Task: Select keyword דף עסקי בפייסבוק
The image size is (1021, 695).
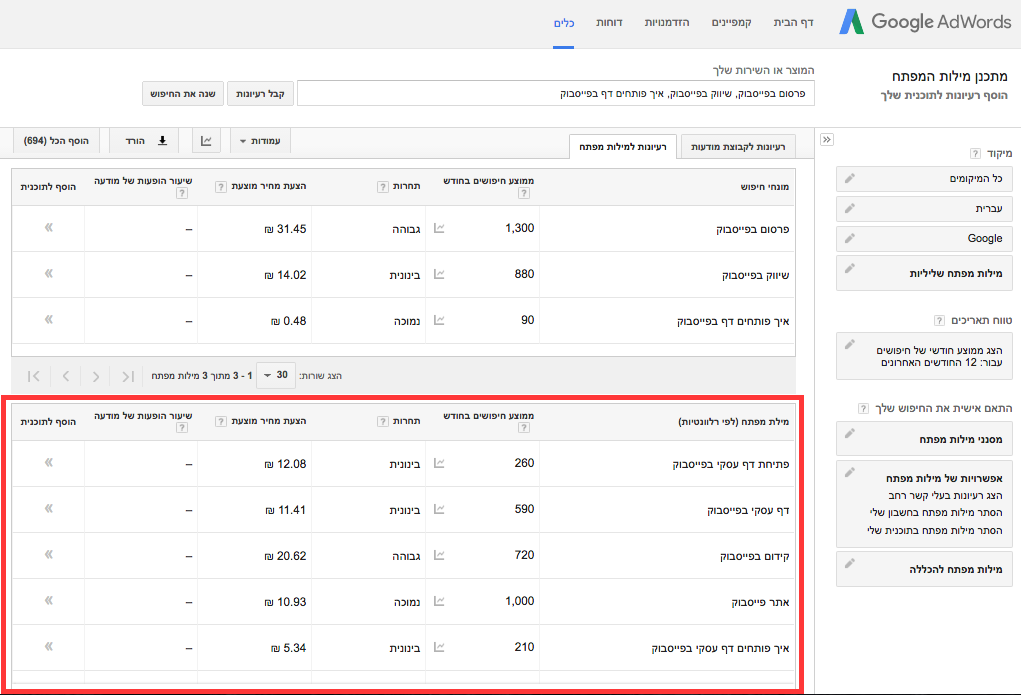Action: click(748, 510)
